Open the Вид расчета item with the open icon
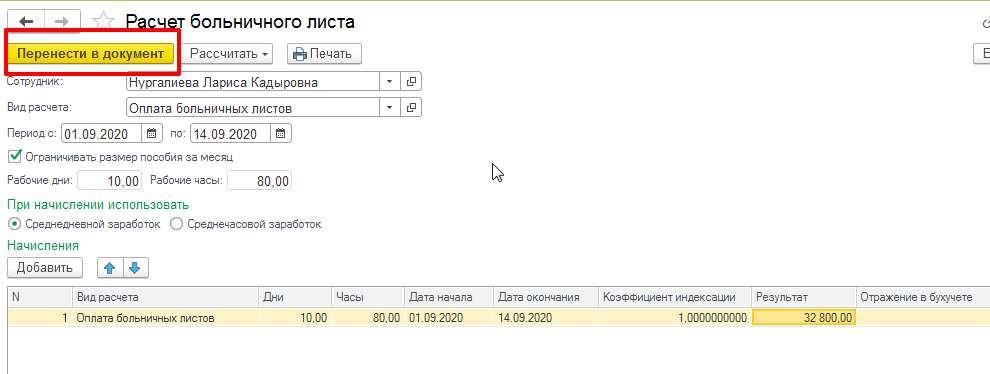Screen dimensions: 990x374 click(x=411, y=107)
